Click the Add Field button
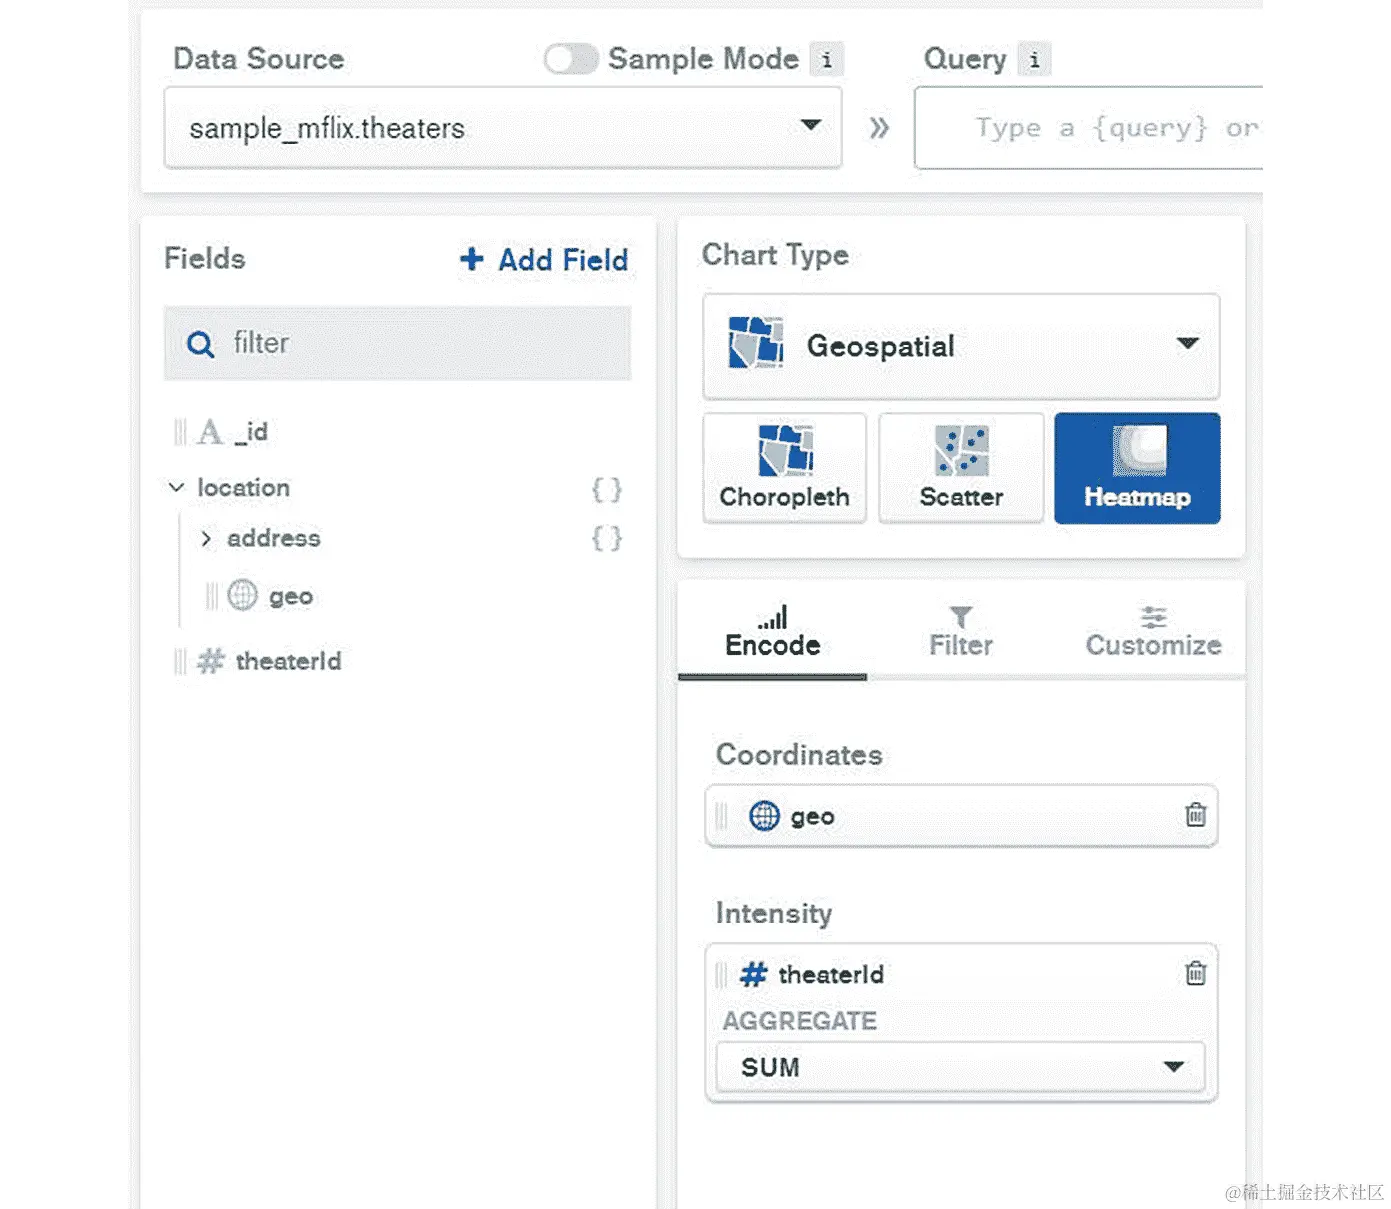 click(x=544, y=260)
